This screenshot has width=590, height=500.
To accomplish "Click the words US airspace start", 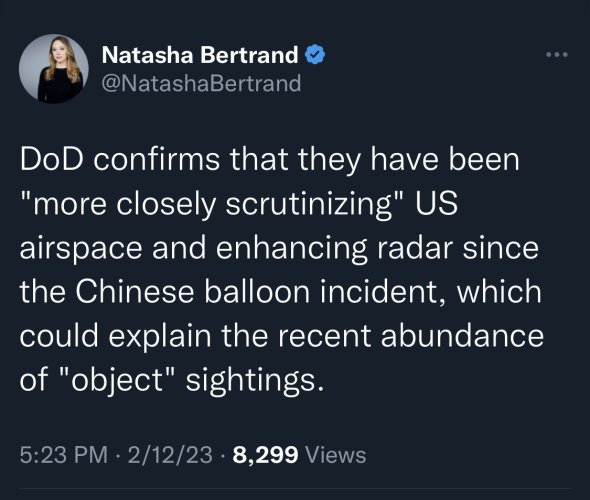I will tap(436, 204).
